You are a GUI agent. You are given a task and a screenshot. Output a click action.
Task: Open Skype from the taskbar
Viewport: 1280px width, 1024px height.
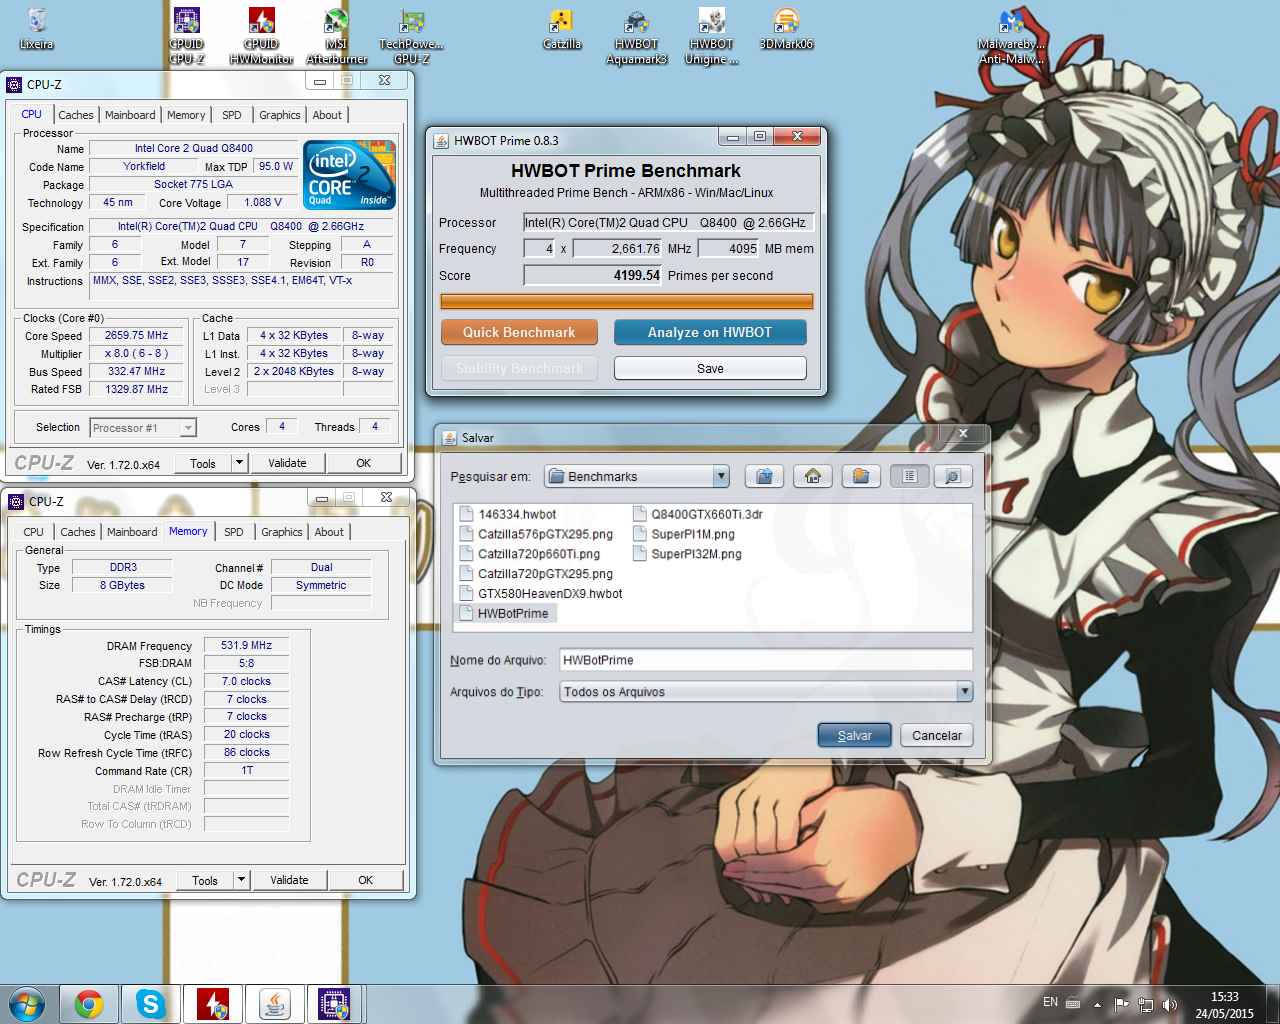[151, 1004]
